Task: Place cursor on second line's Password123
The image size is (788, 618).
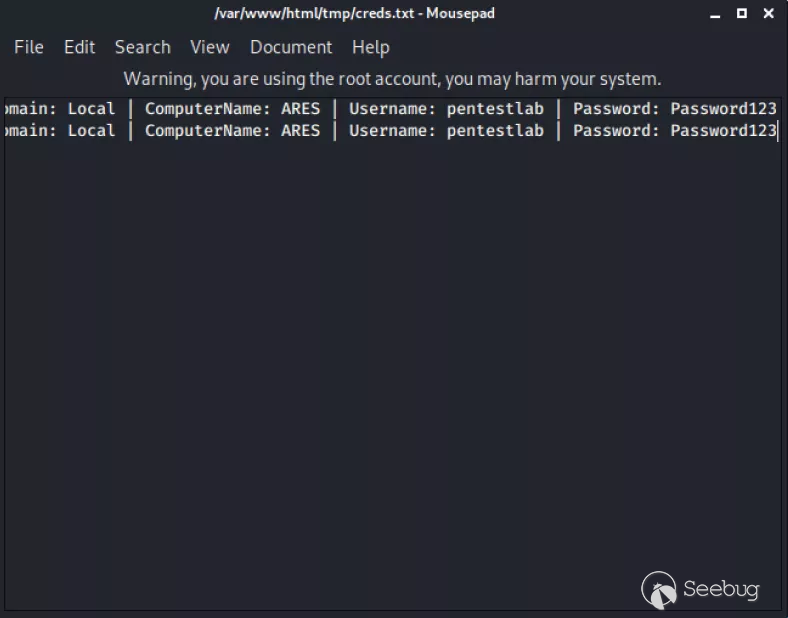Action: point(723,130)
